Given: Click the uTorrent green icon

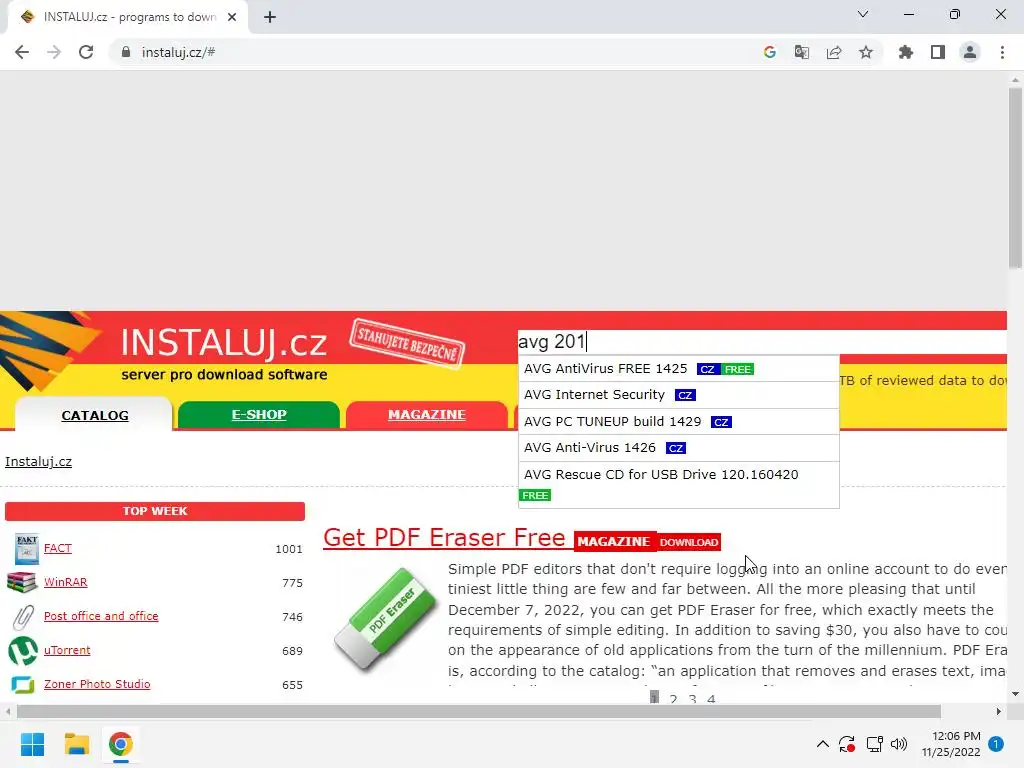Looking at the screenshot, I should [23, 650].
